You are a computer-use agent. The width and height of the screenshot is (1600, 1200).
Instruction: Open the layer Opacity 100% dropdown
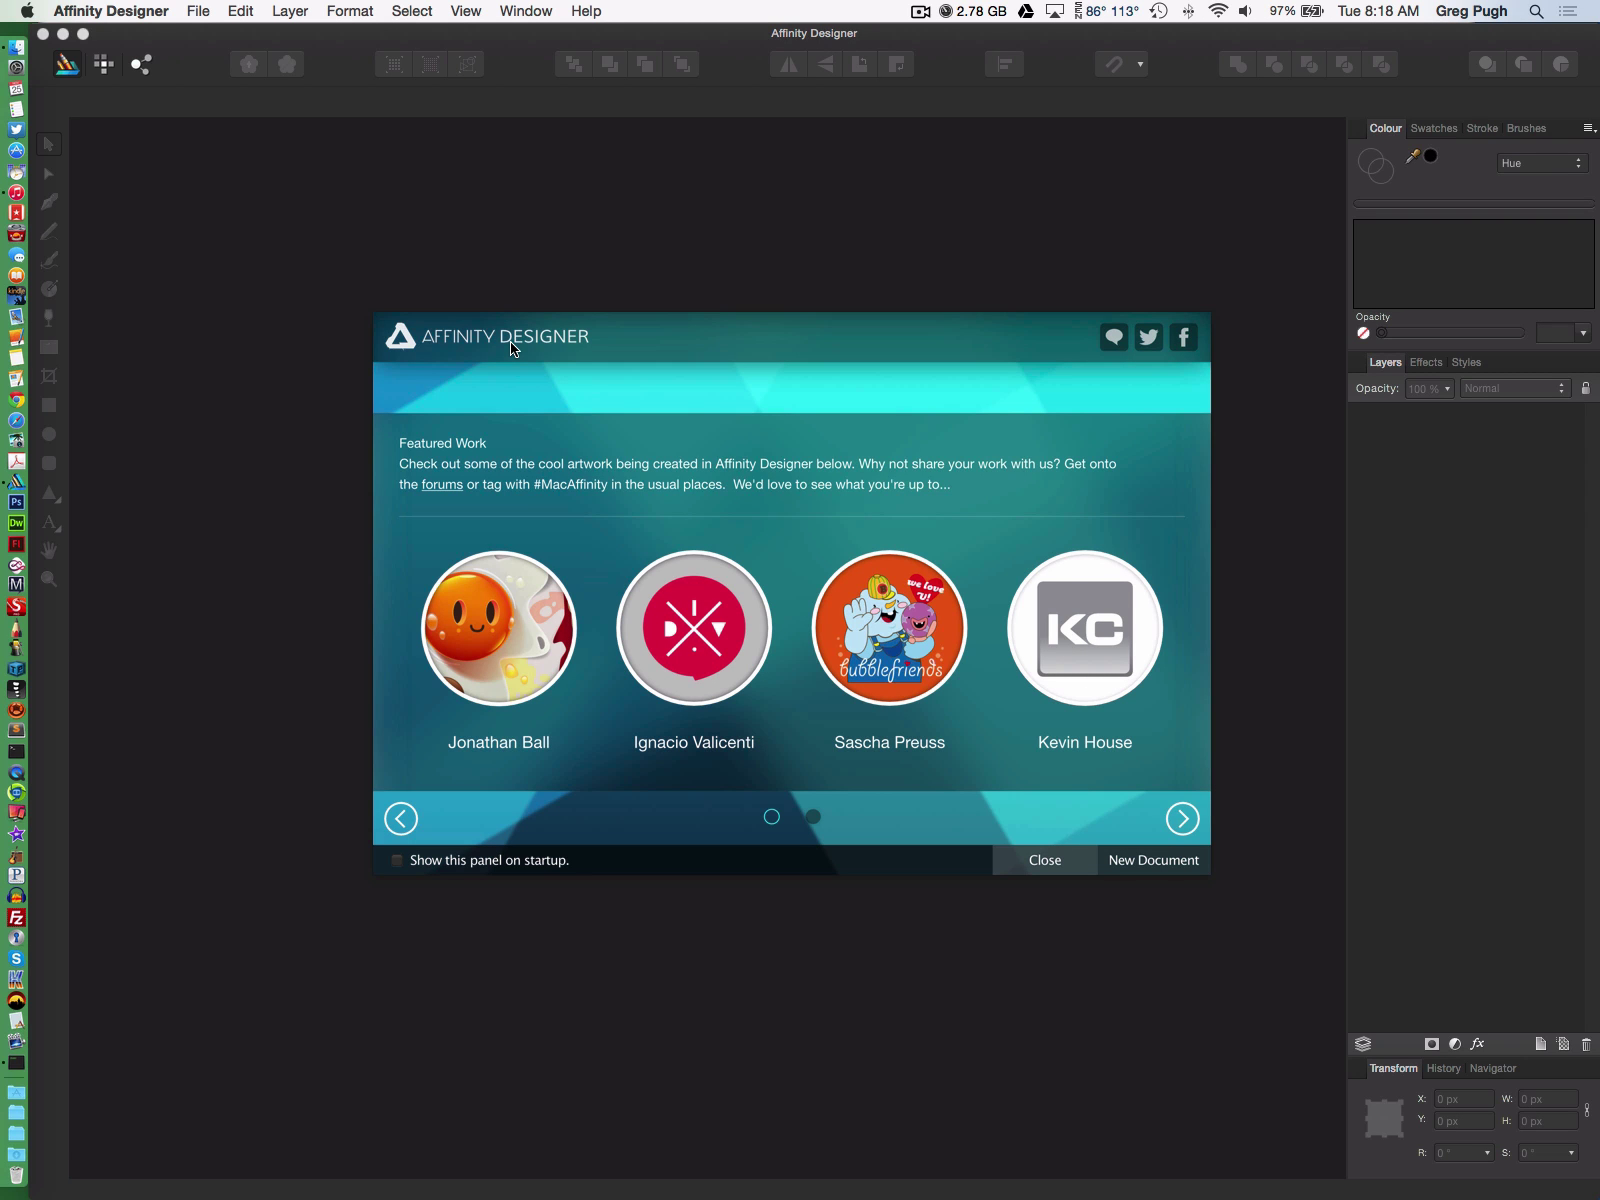(1429, 388)
